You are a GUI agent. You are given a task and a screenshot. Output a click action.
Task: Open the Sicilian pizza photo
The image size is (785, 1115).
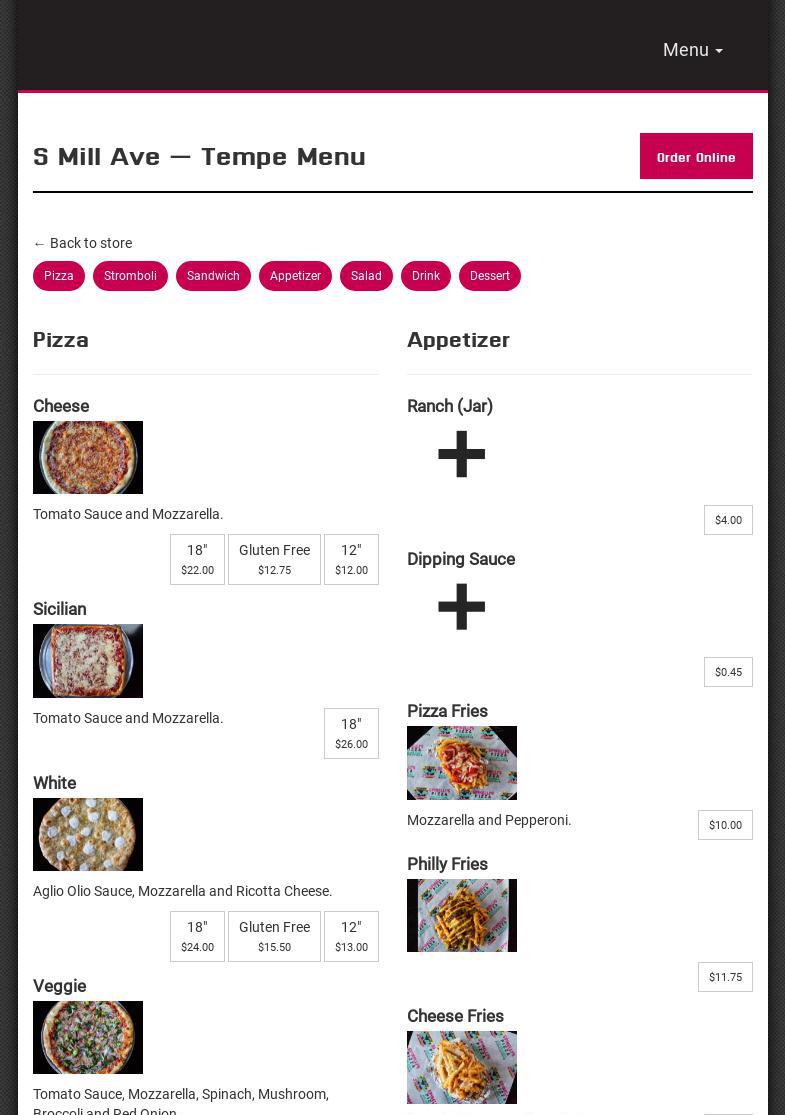pyautogui.click(x=88, y=661)
